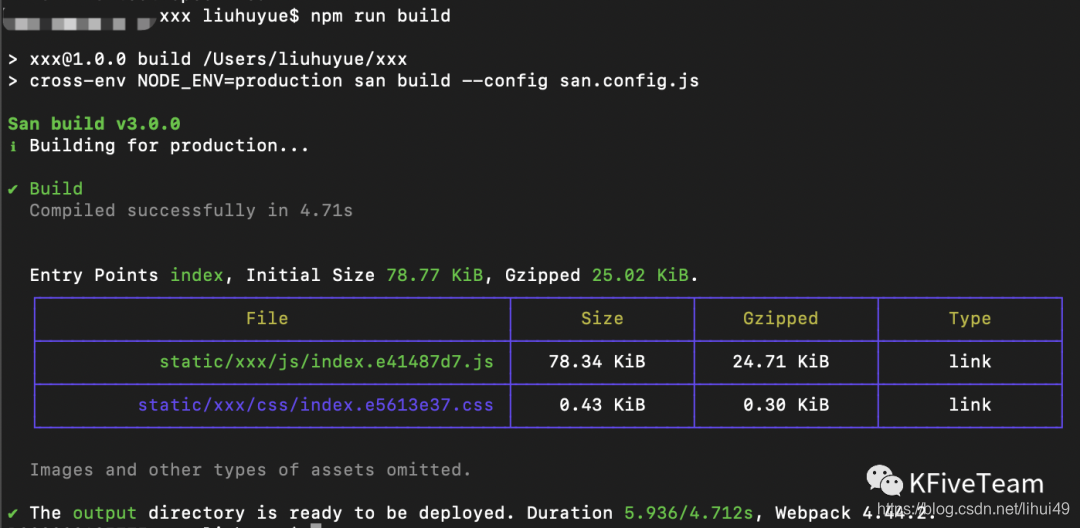Click the Type column header
This screenshot has width=1080, height=528.
970,319
